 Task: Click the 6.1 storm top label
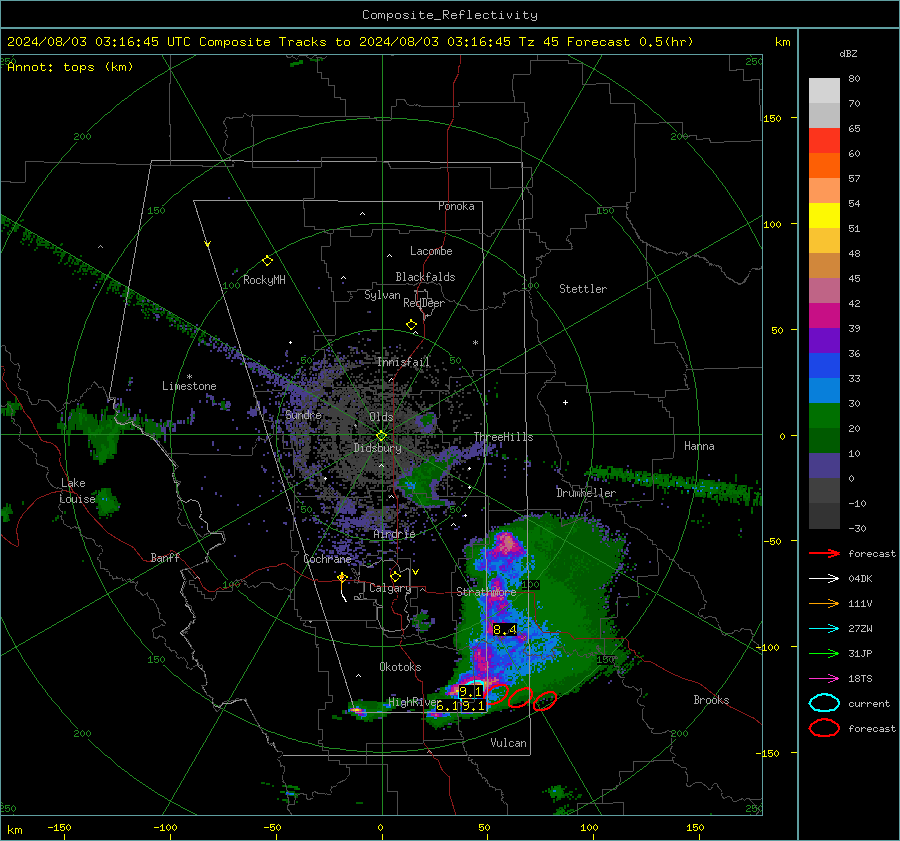click(447, 706)
